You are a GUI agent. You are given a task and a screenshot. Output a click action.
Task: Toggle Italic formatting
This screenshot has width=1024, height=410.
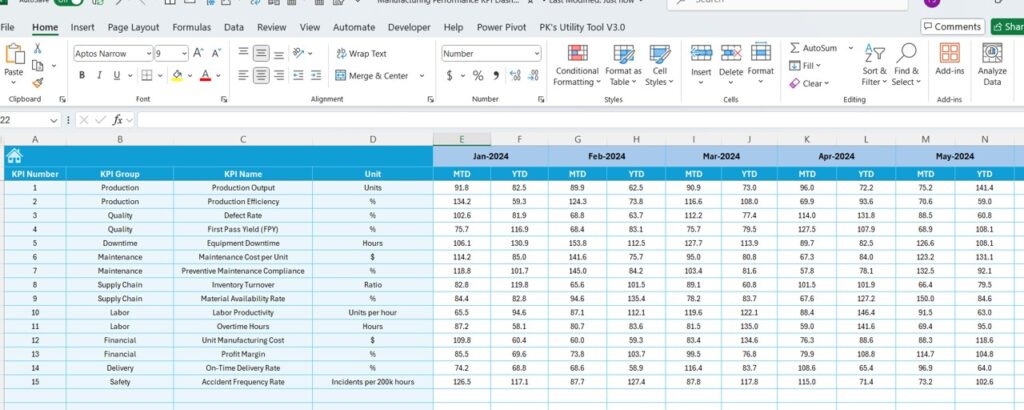tap(99, 76)
